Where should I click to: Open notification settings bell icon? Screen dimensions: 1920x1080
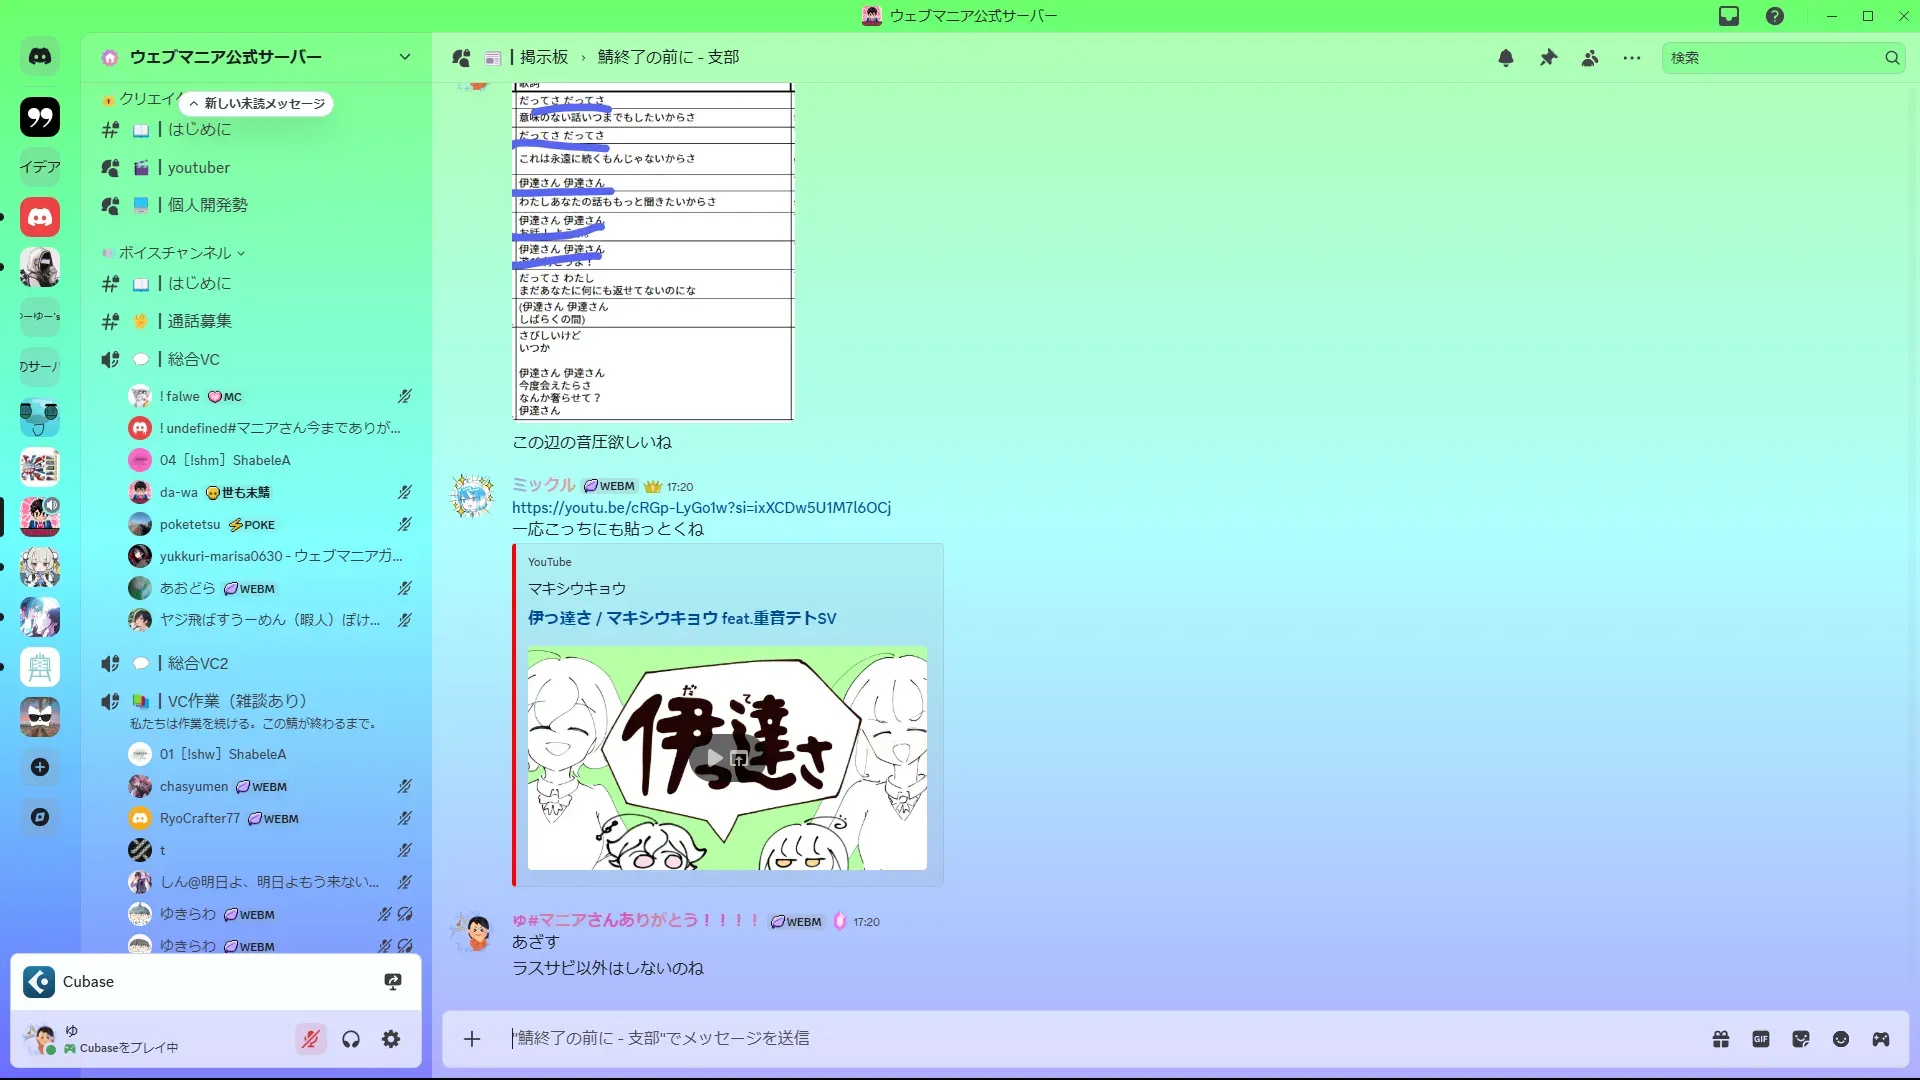(x=1506, y=58)
